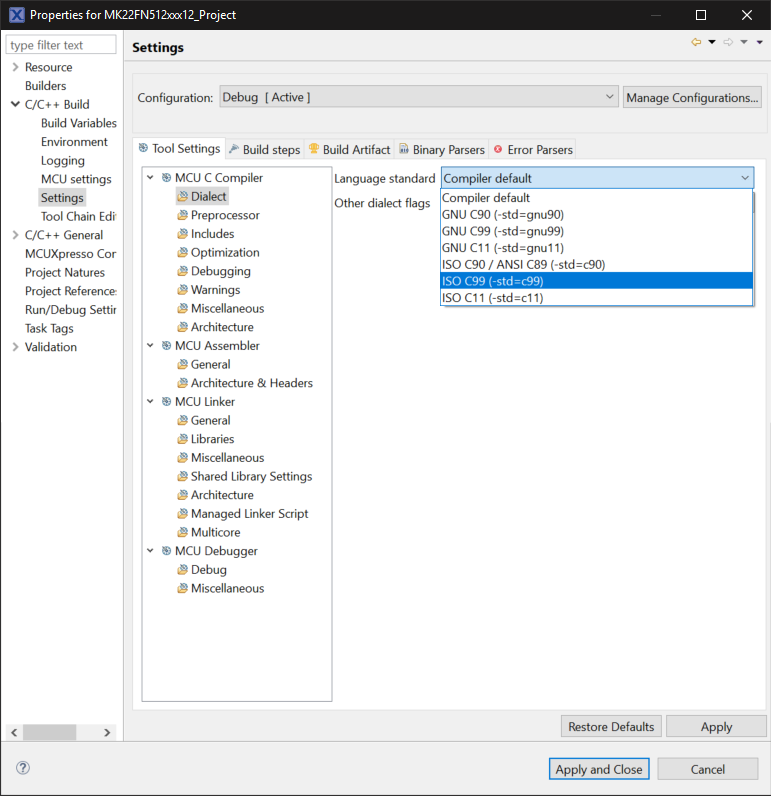Click the Optimization settings icon
The height and width of the screenshot is (796, 771).
pos(182,252)
